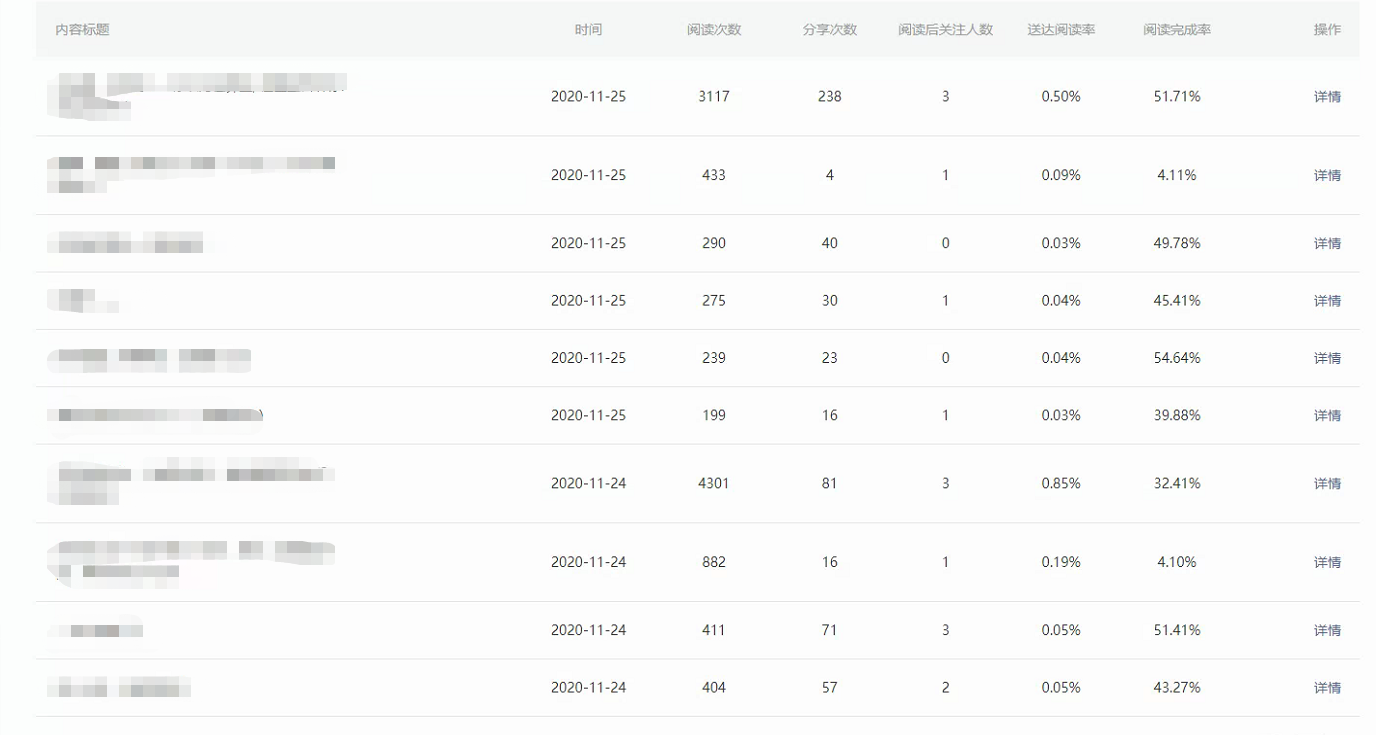
Task: Open 详情 for the 54.64% completion row
Action: (x=1326, y=358)
